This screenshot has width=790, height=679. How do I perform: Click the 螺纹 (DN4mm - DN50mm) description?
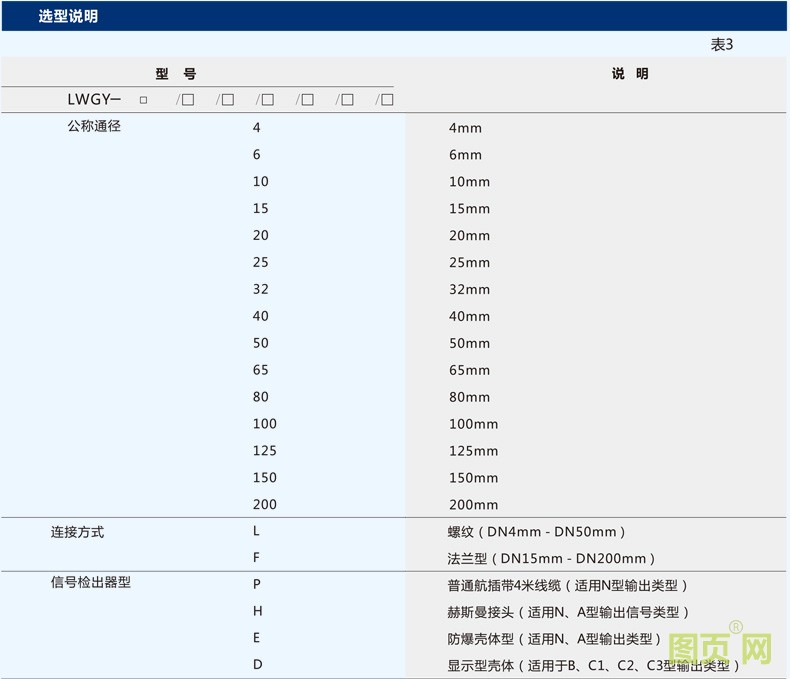pos(537,532)
